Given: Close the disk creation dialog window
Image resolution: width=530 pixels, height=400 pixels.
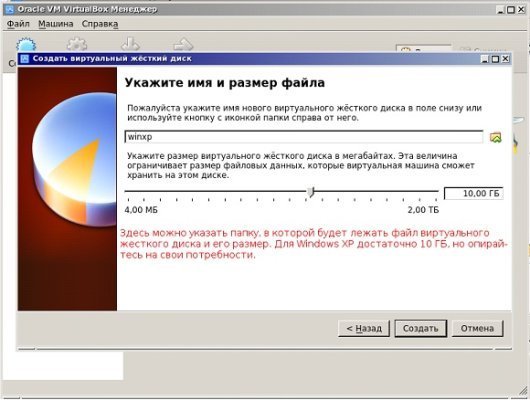Looking at the screenshot, I should [505, 59].
